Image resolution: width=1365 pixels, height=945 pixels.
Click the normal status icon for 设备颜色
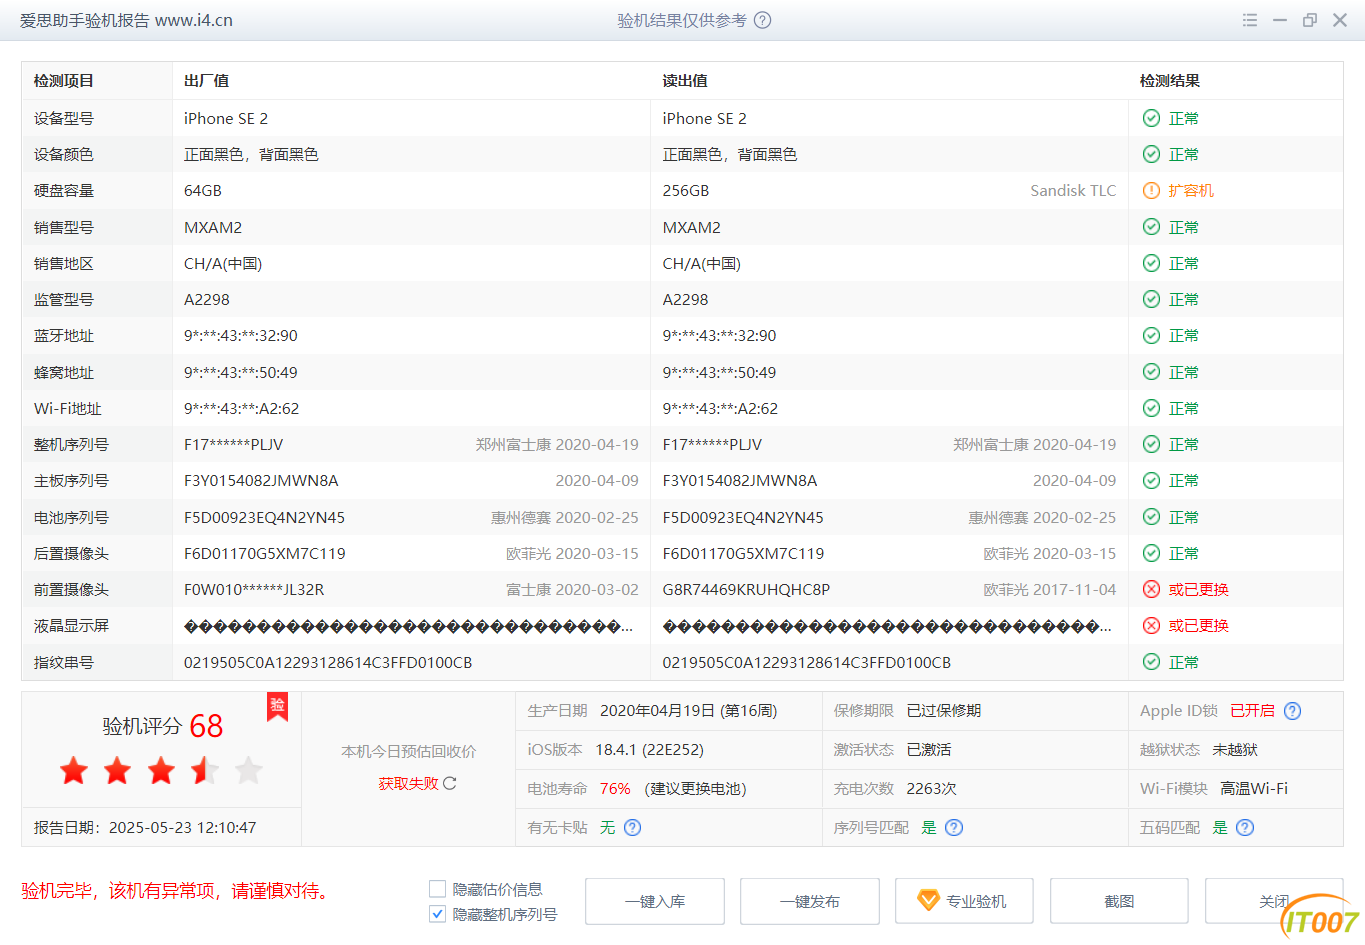pyautogui.click(x=1151, y=154)
